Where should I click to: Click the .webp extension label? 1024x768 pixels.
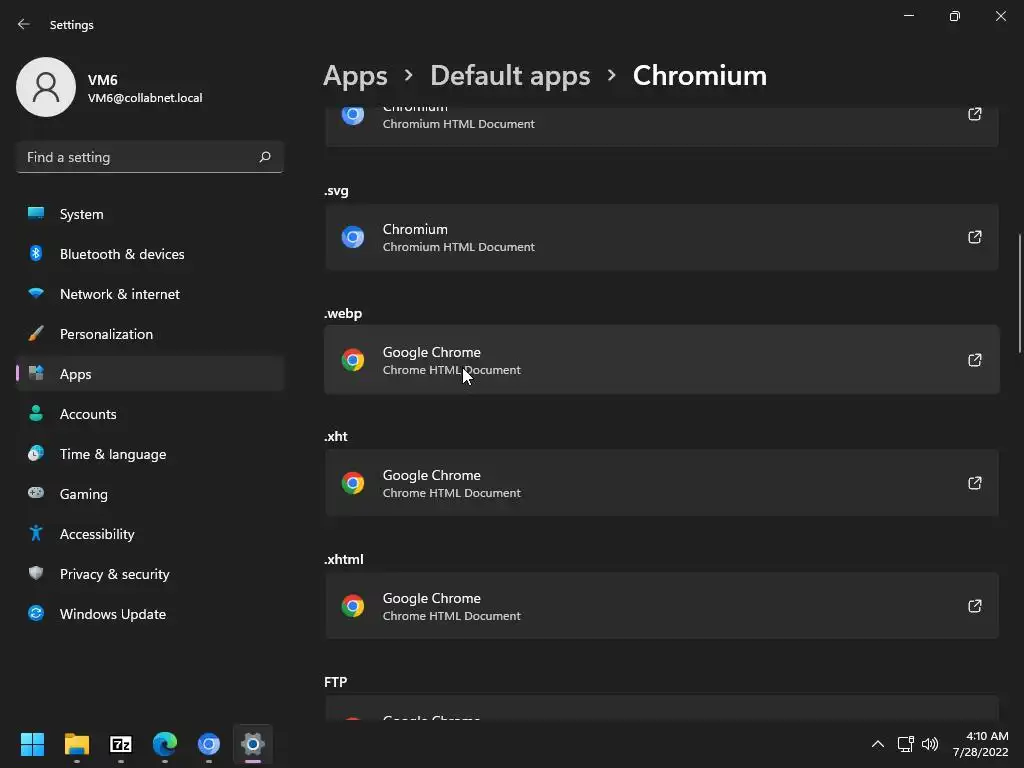coord(343,313)
